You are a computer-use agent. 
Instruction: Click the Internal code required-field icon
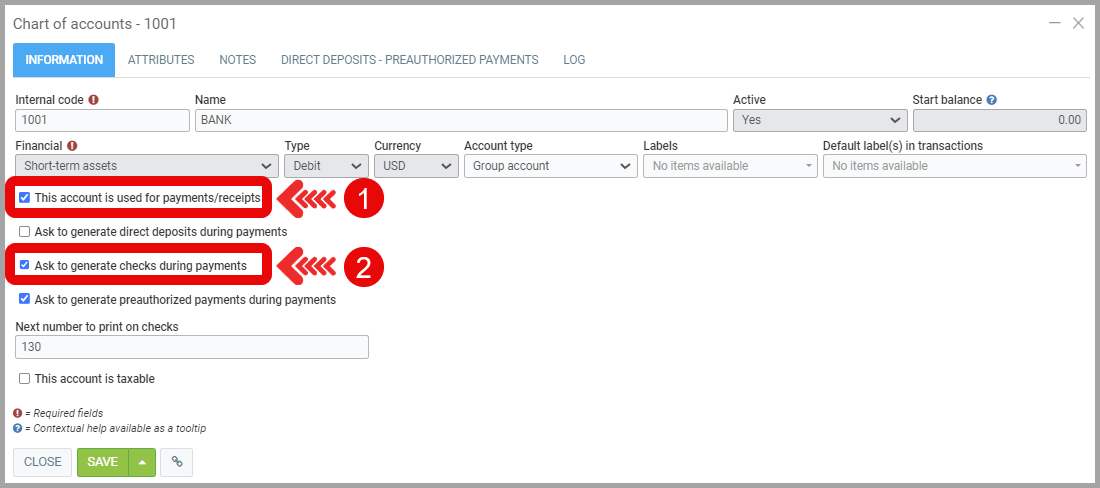(94, 100)
